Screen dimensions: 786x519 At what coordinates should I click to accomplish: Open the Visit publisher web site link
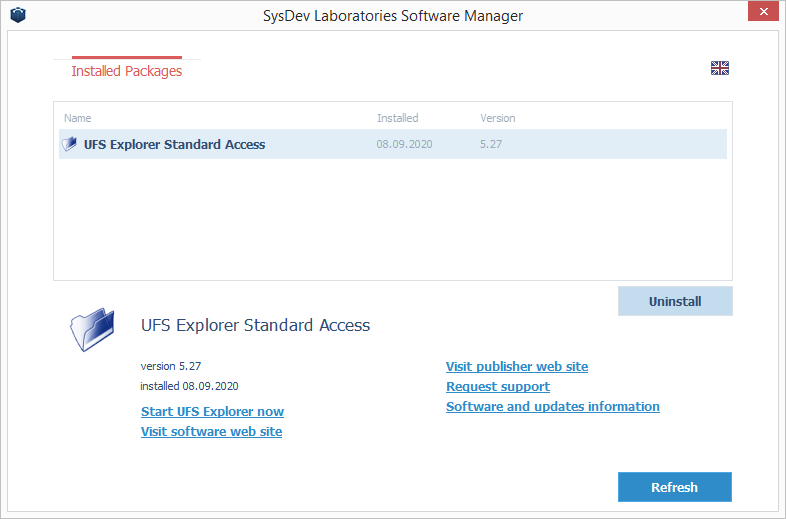(x=517, y=367)
